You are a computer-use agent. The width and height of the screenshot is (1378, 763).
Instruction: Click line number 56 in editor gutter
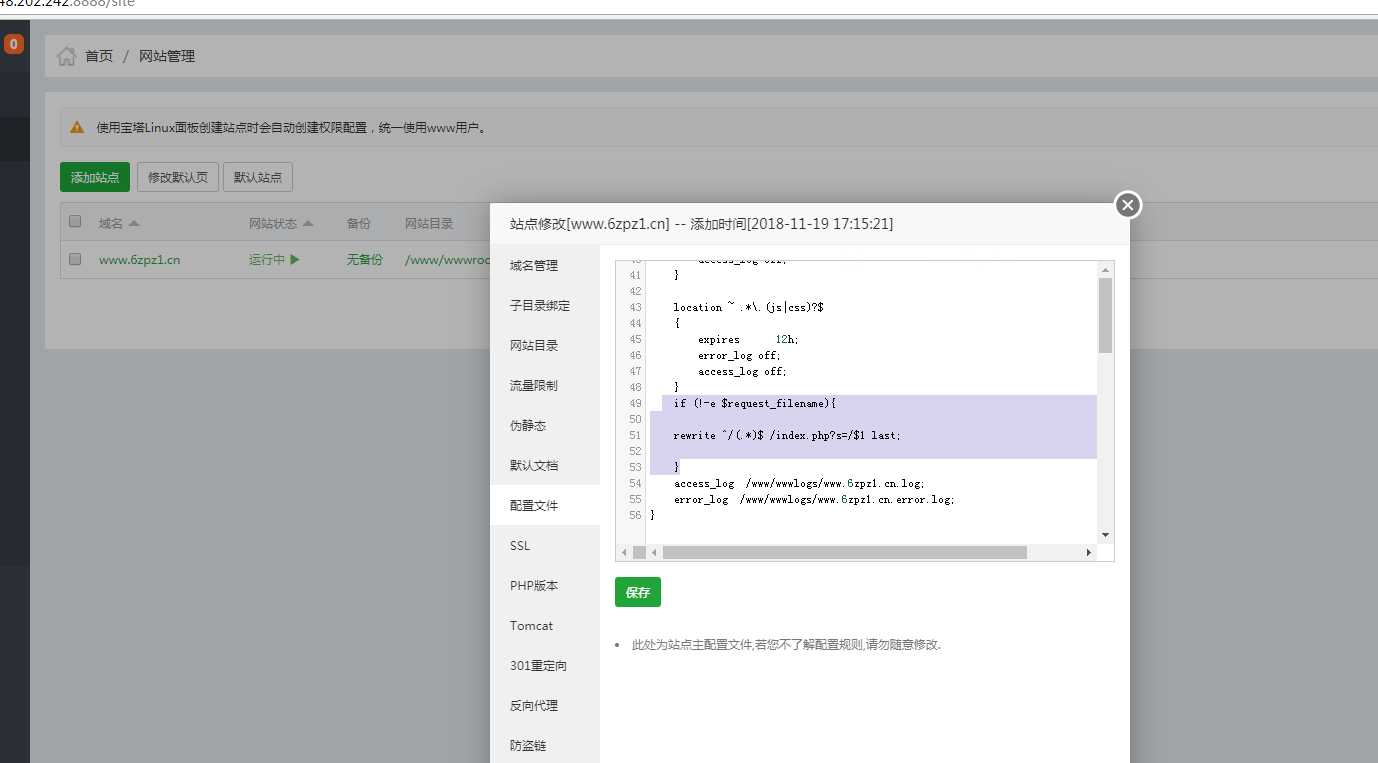click(x=635, y=515)
